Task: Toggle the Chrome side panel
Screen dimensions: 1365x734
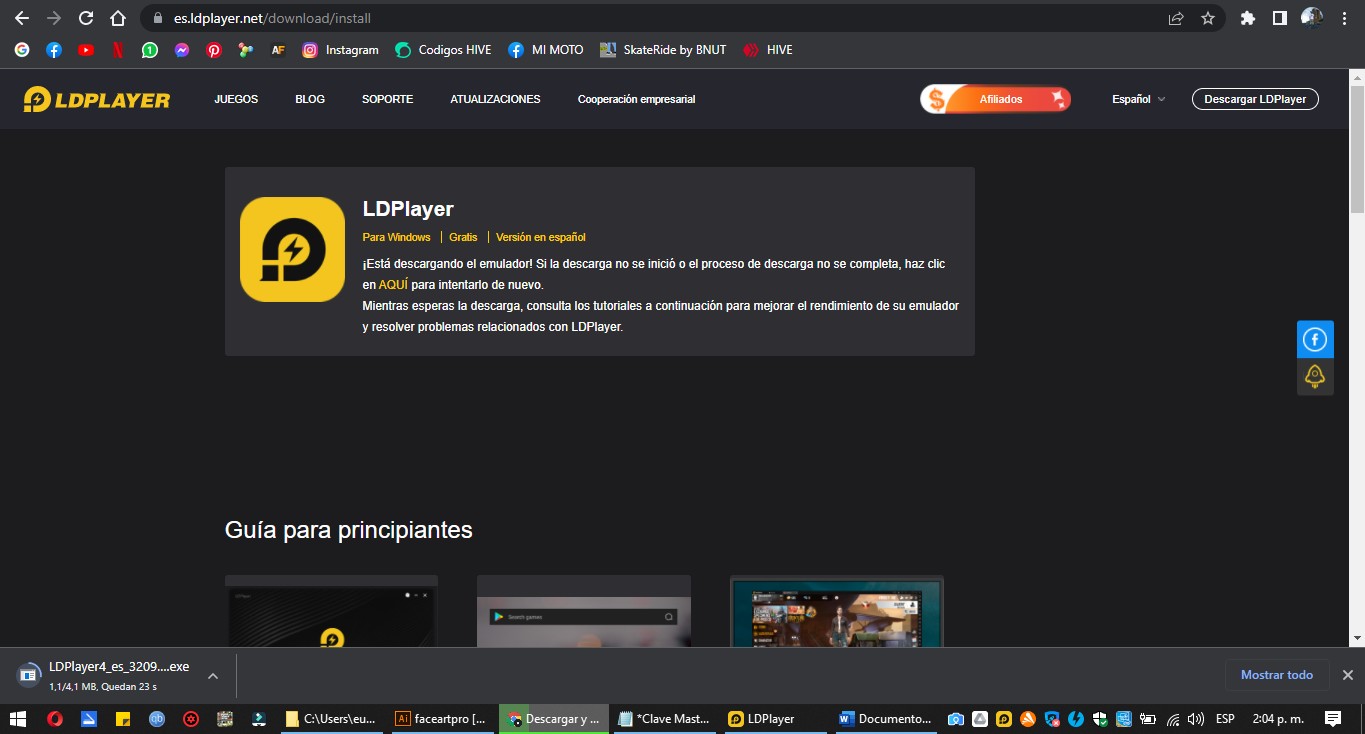Action: (1279, 18)
